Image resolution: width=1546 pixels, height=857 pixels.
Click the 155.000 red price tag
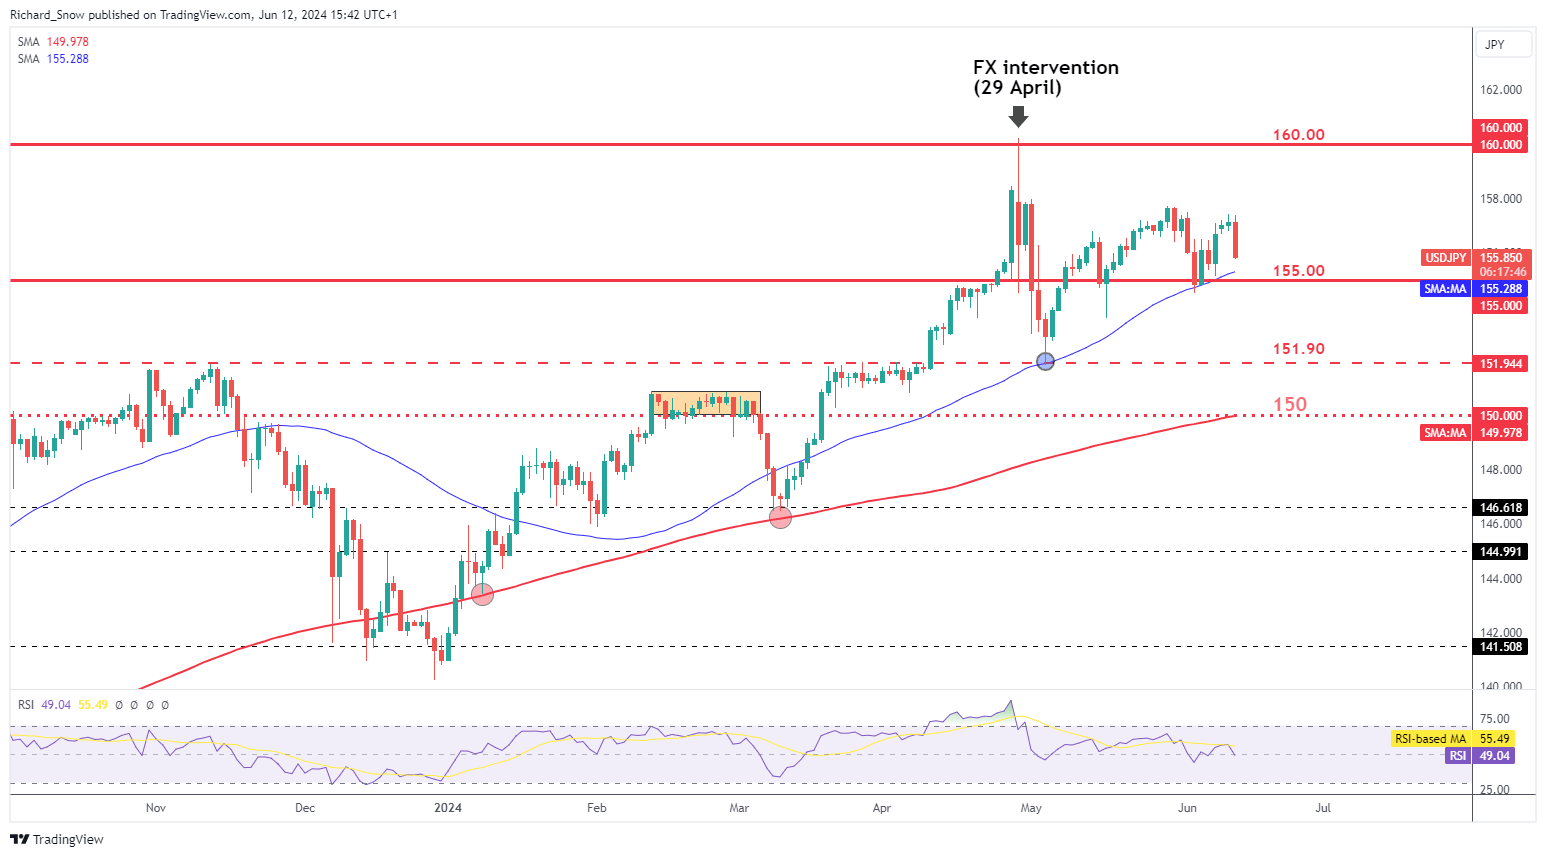(x=1501, y=306)
